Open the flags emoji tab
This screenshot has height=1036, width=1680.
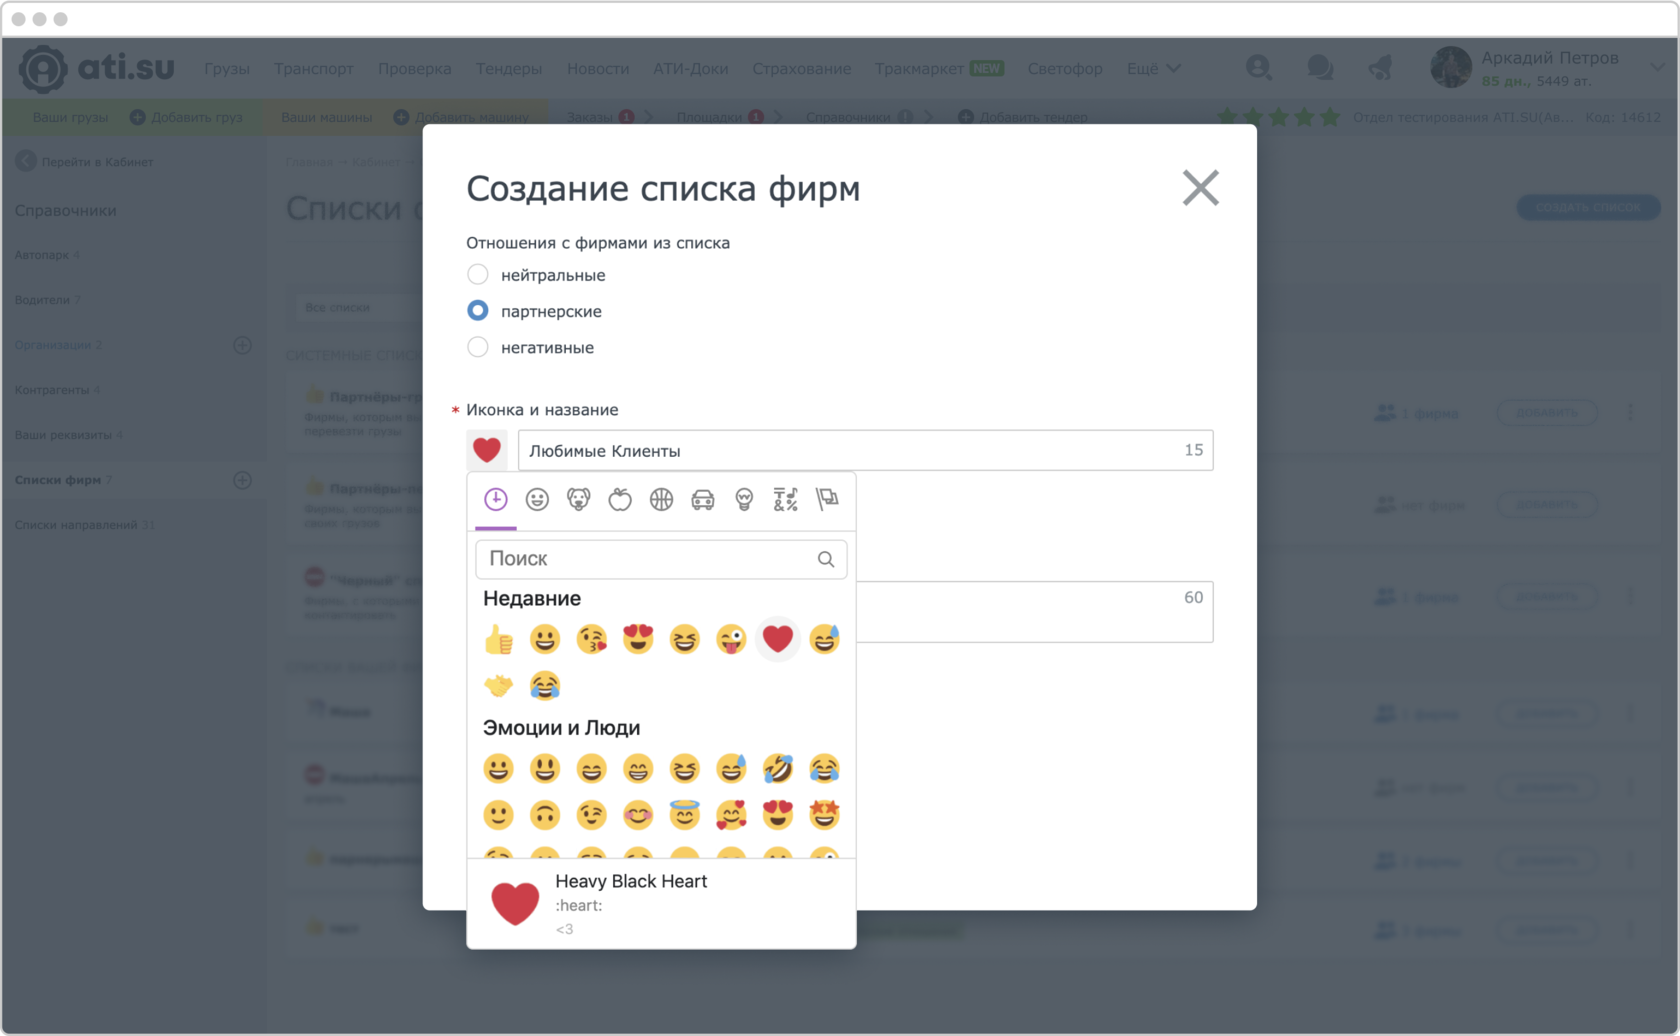(827, 499)
